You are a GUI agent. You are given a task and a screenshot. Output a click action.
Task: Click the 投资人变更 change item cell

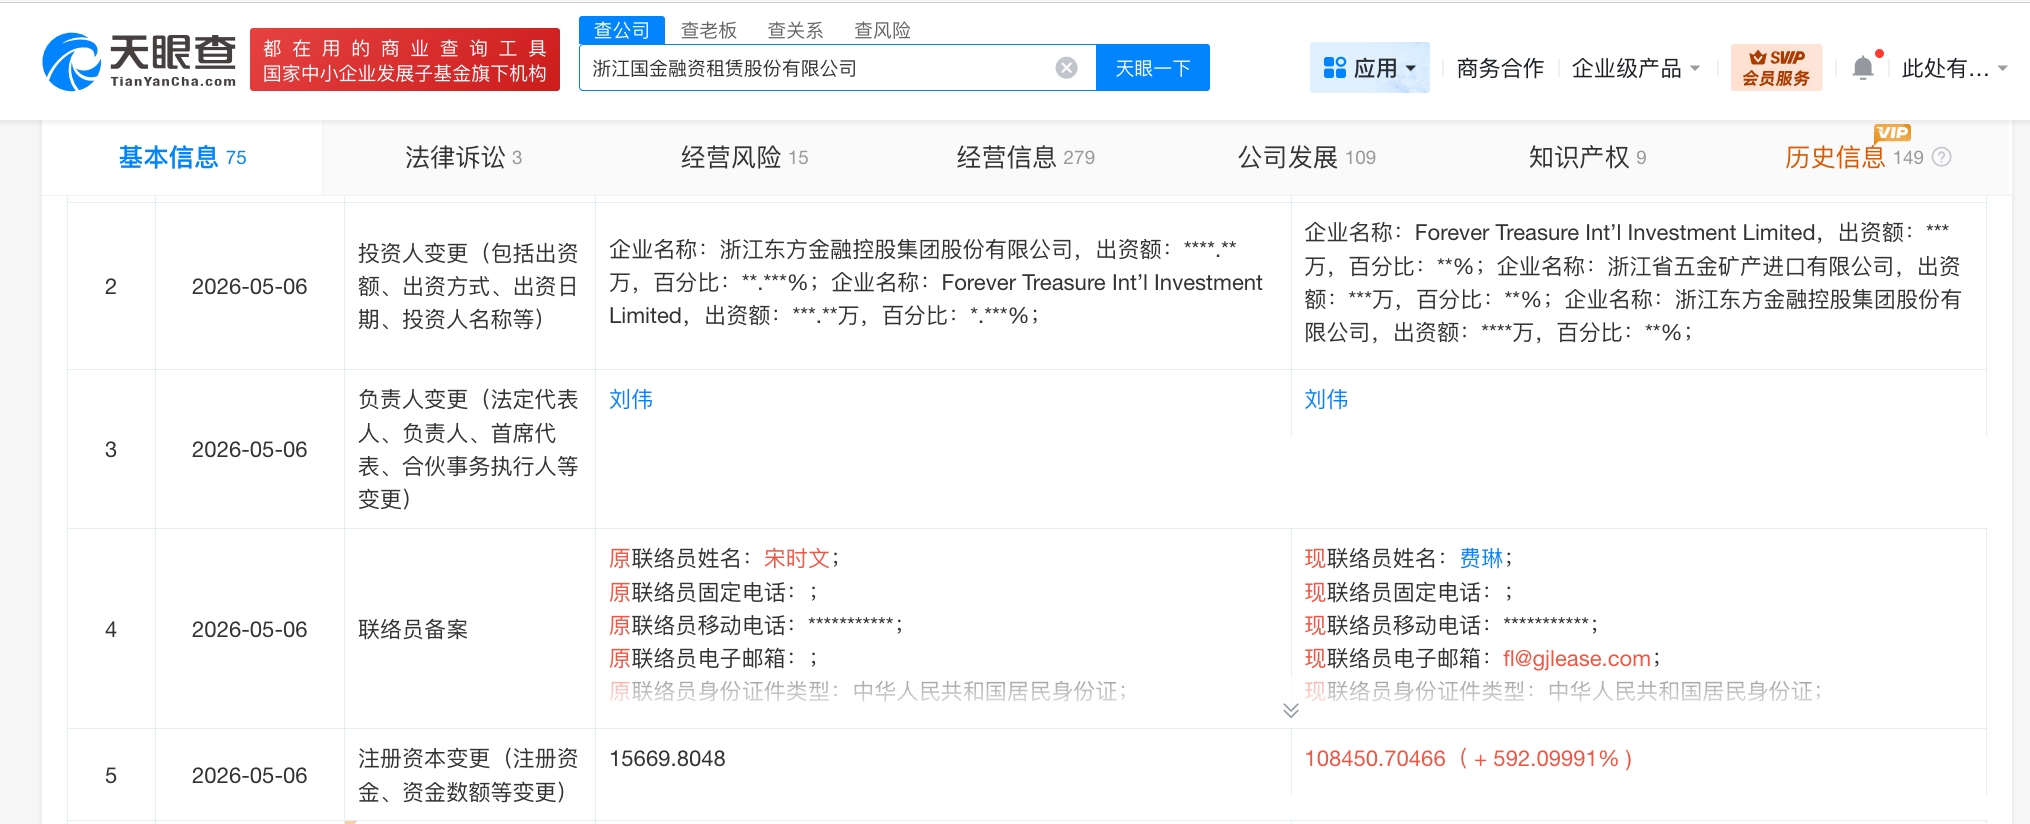(x=468, y=286)
